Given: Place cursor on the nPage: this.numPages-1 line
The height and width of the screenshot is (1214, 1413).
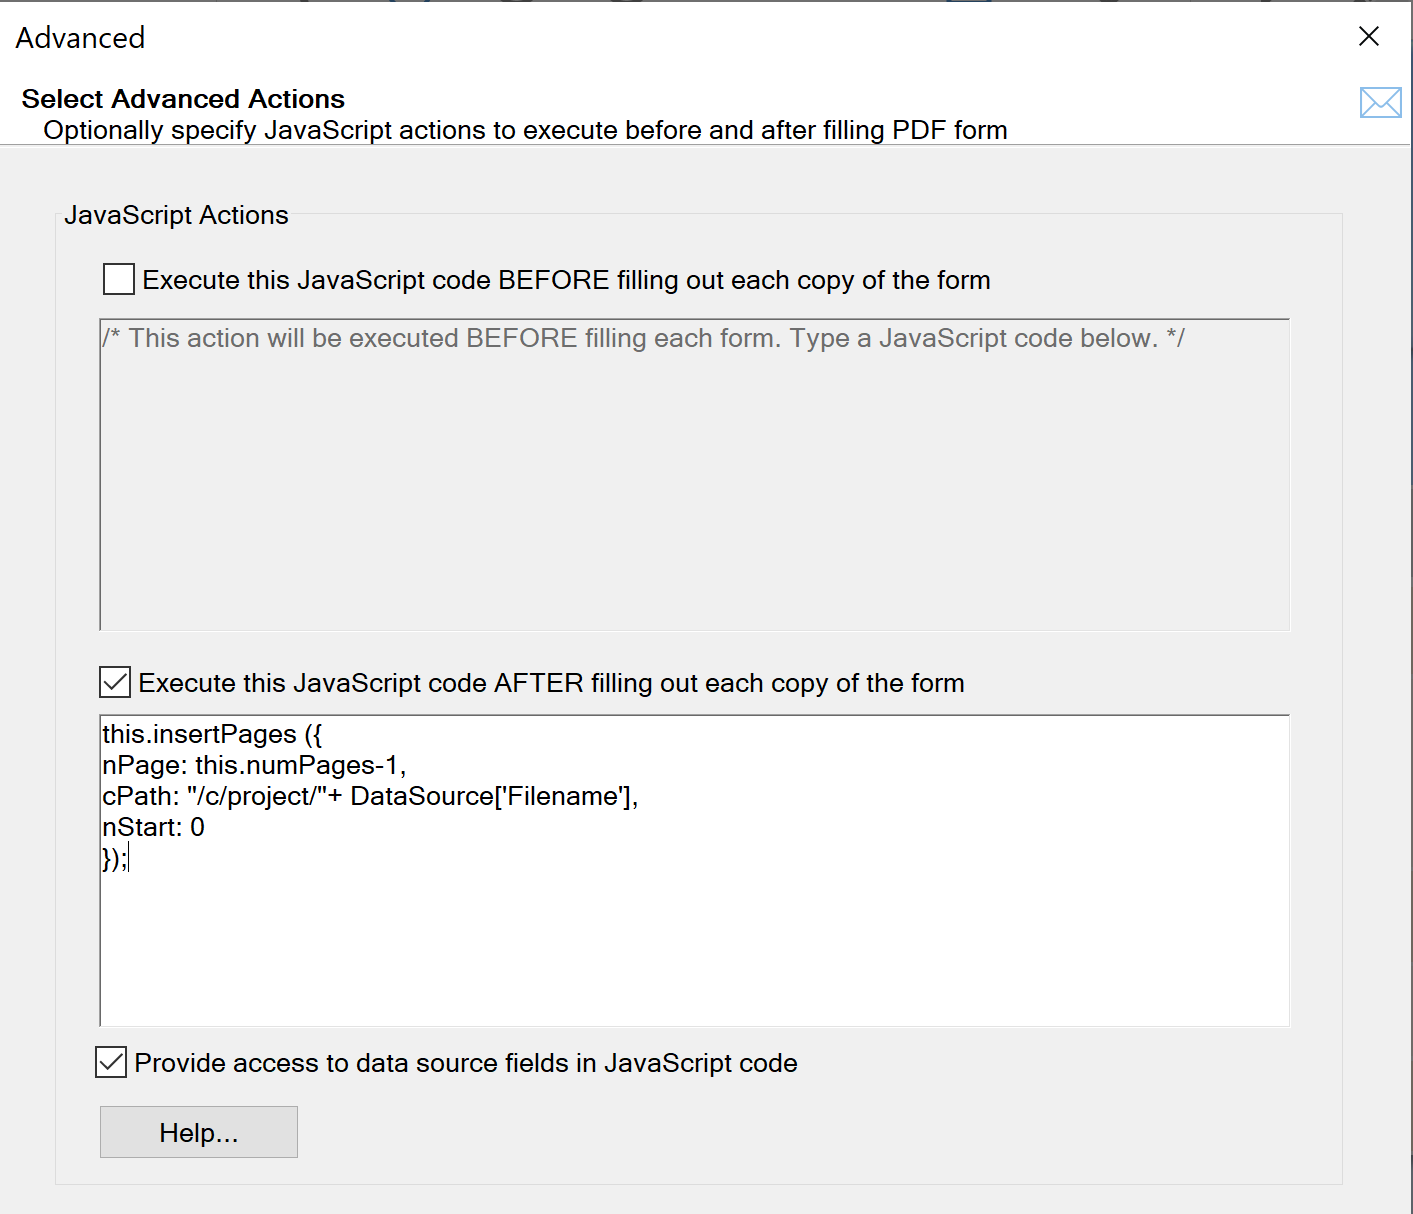Looking at the screenshot, I should [x=254, y=765].
